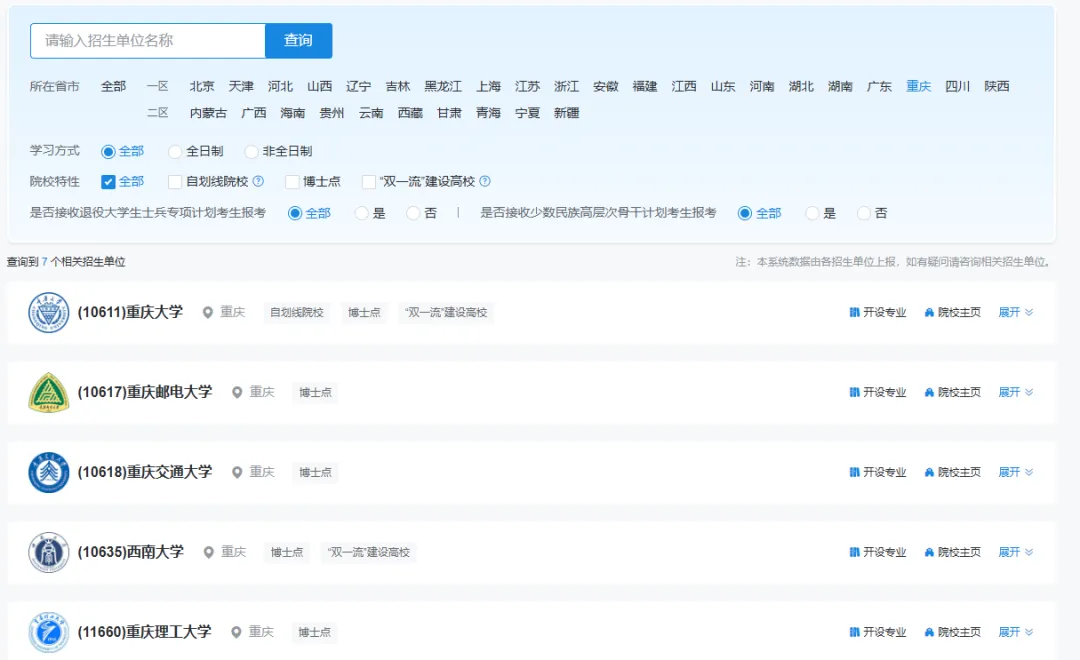Screen dimensions: 1080x660
Task: Open 院校主页 for 西南大学
Action: pyautogui.click(x=953, y=552)
